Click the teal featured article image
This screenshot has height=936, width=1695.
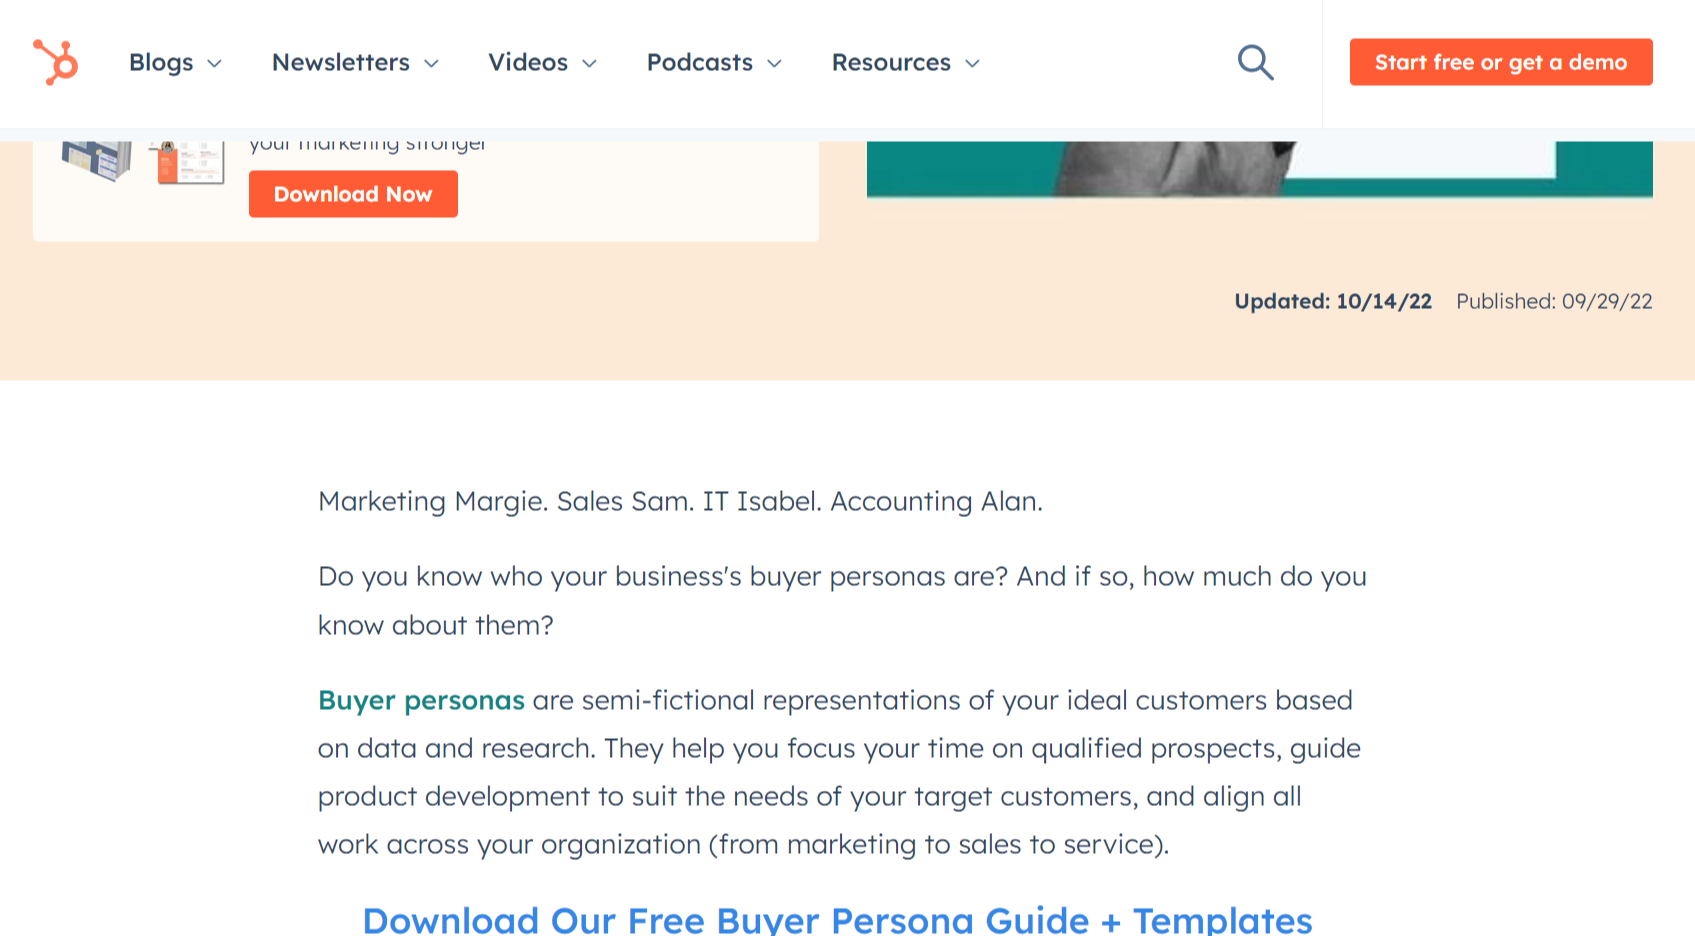(x=1259, y=168)
